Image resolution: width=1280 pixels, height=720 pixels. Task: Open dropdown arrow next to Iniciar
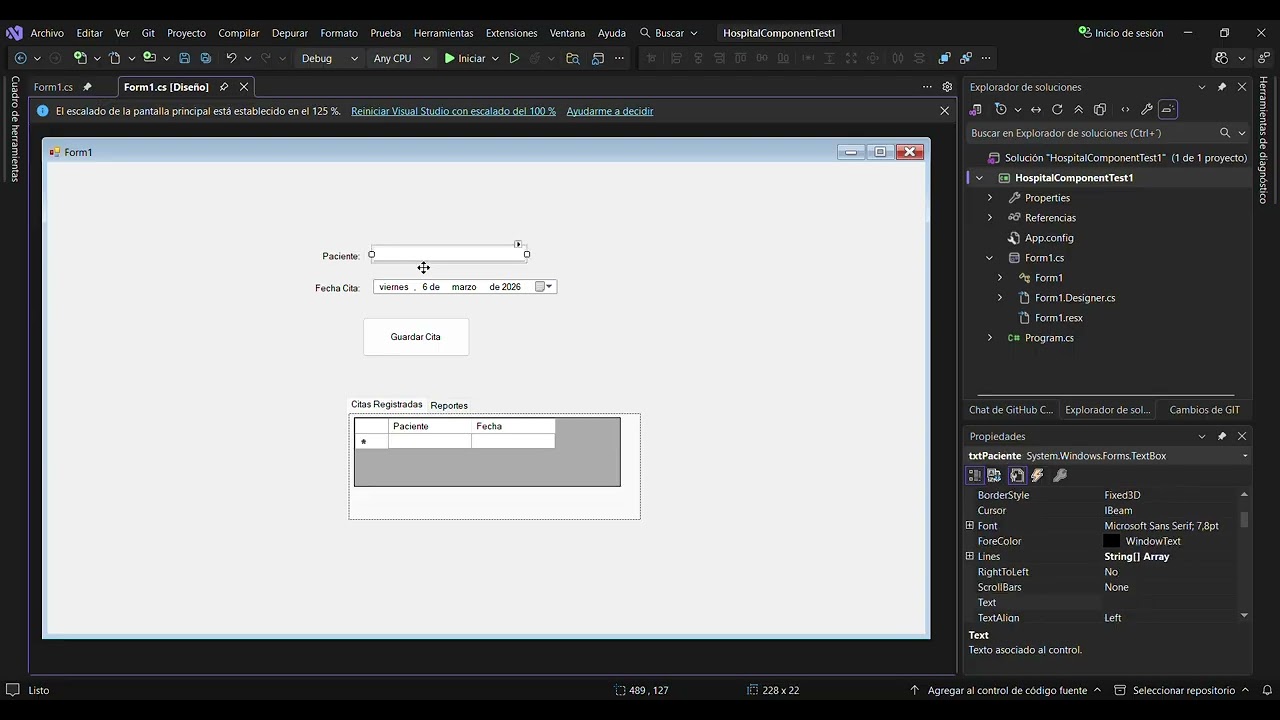pos(495,58)
